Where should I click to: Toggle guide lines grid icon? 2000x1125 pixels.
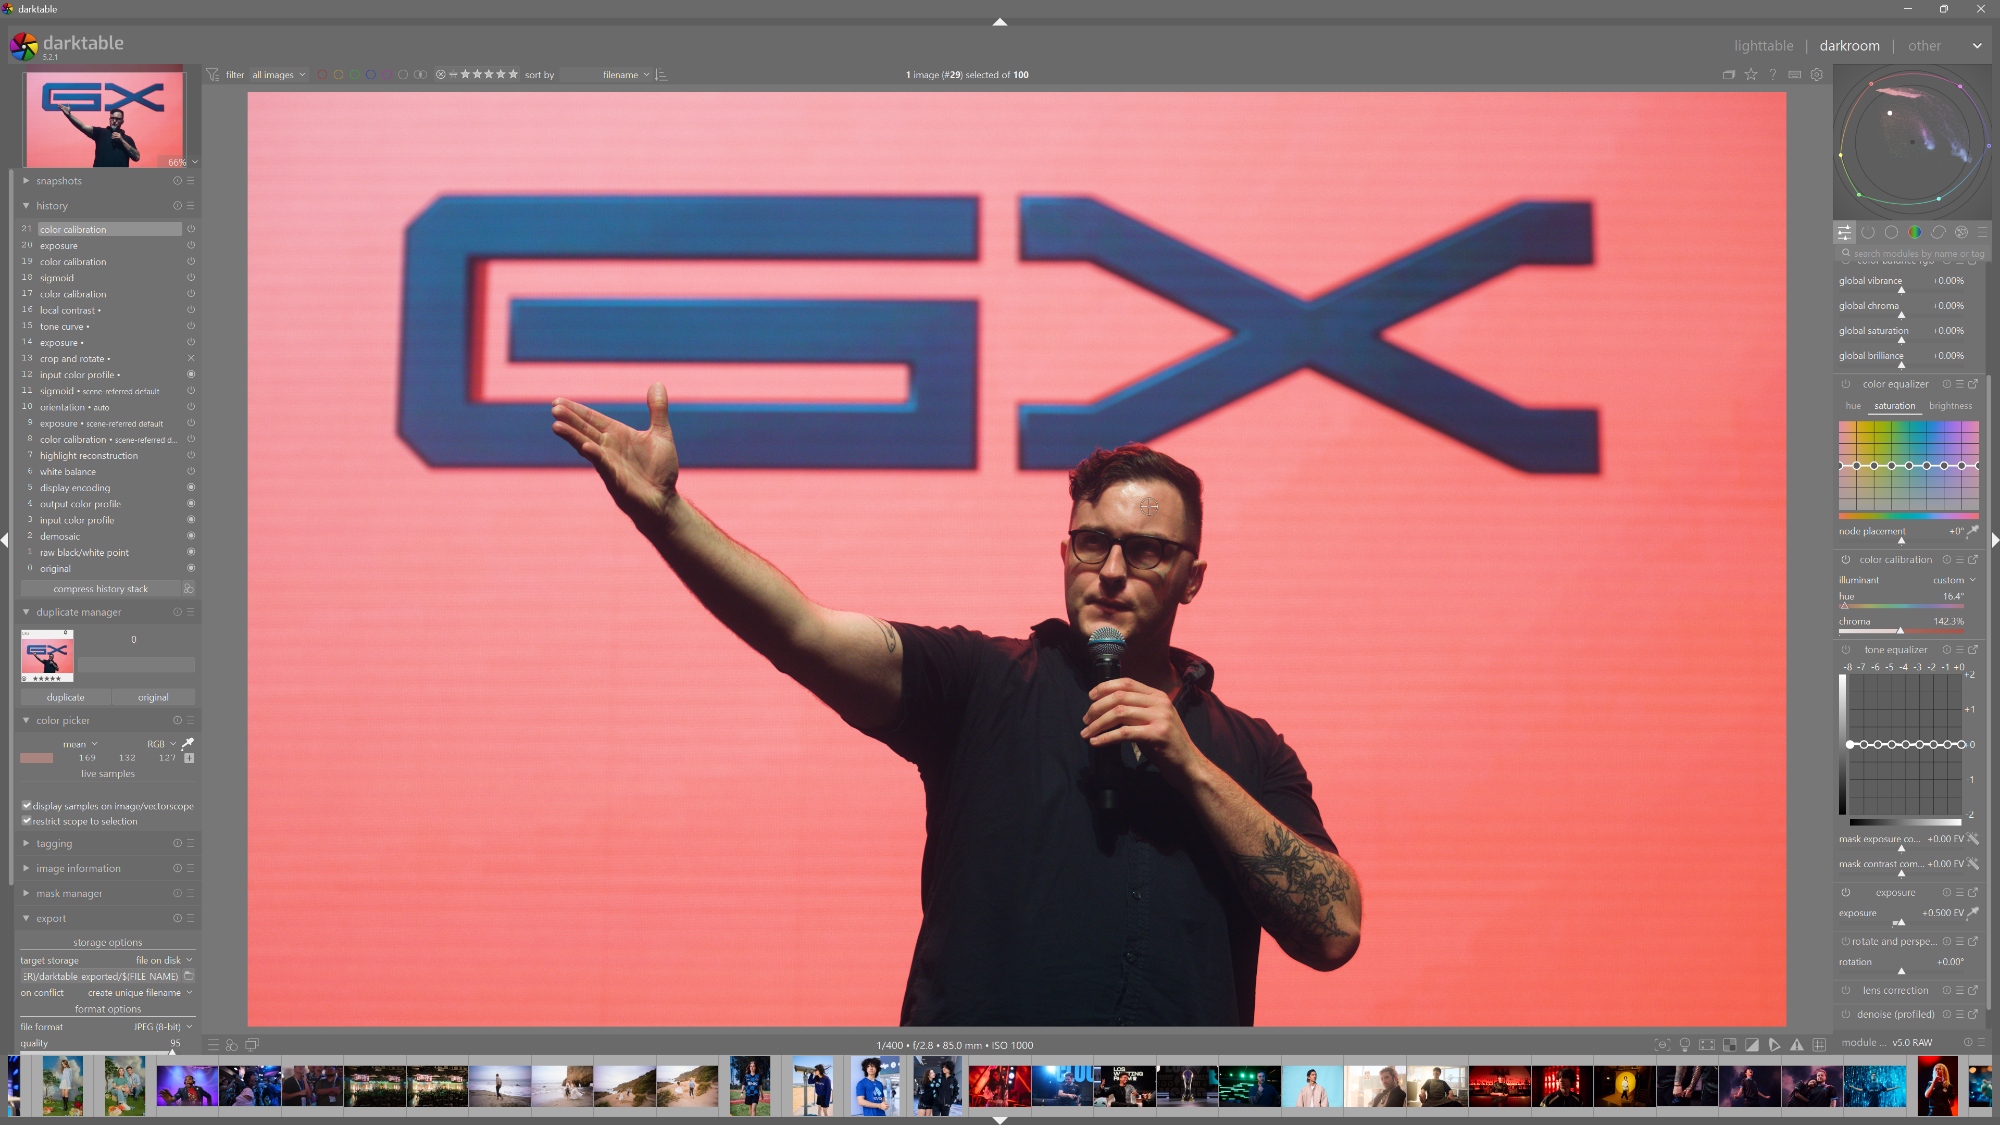pyautogui.click(x=1819, y=1045)
